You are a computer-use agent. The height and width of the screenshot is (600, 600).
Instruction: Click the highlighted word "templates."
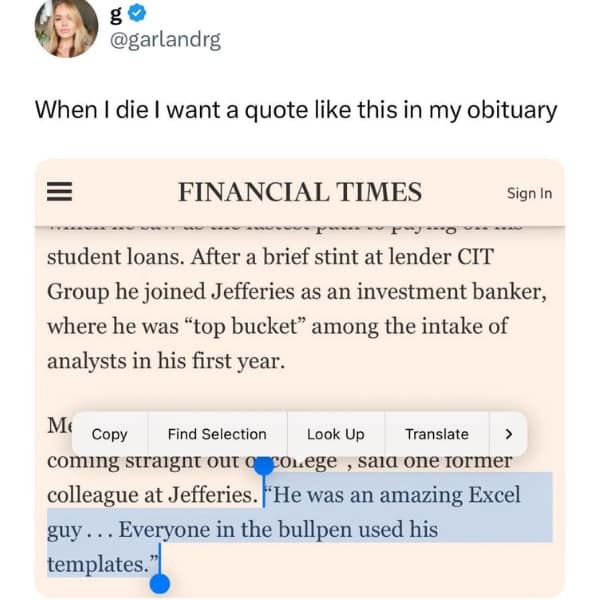tap(101, 564)
